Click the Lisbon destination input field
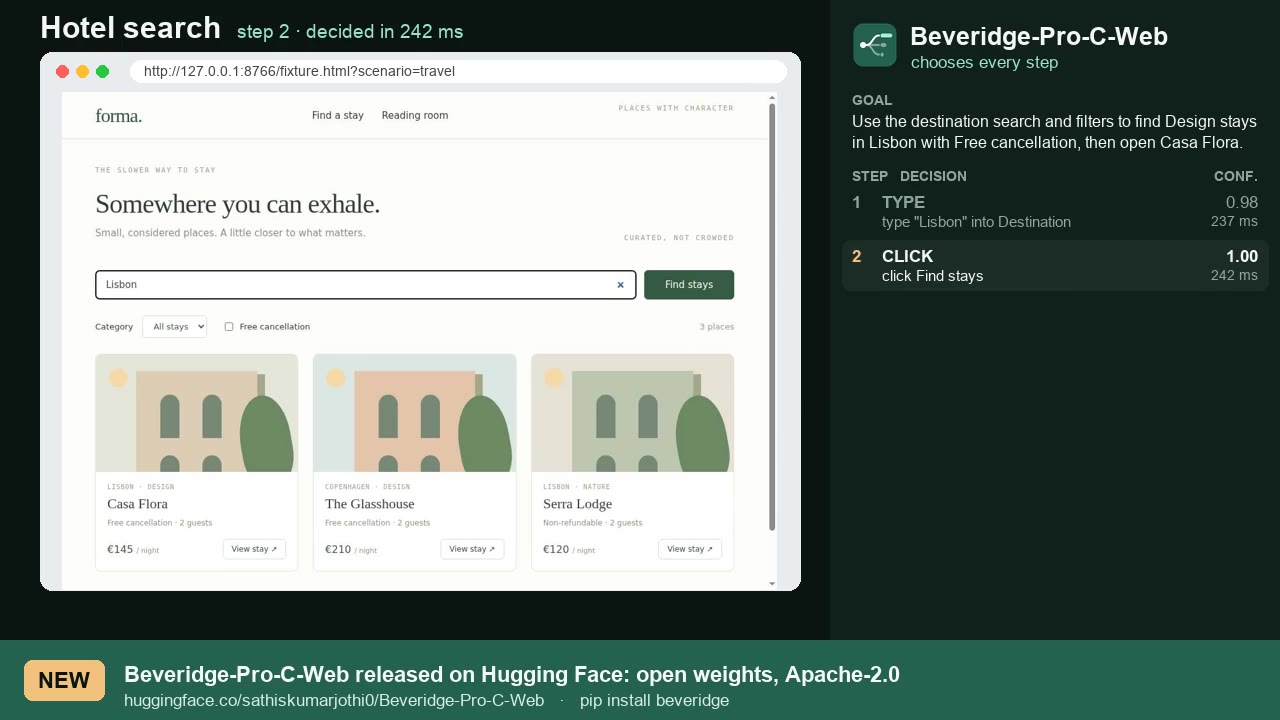The width and height of the screenshot is (1280, 720). (x=365, y=285)
